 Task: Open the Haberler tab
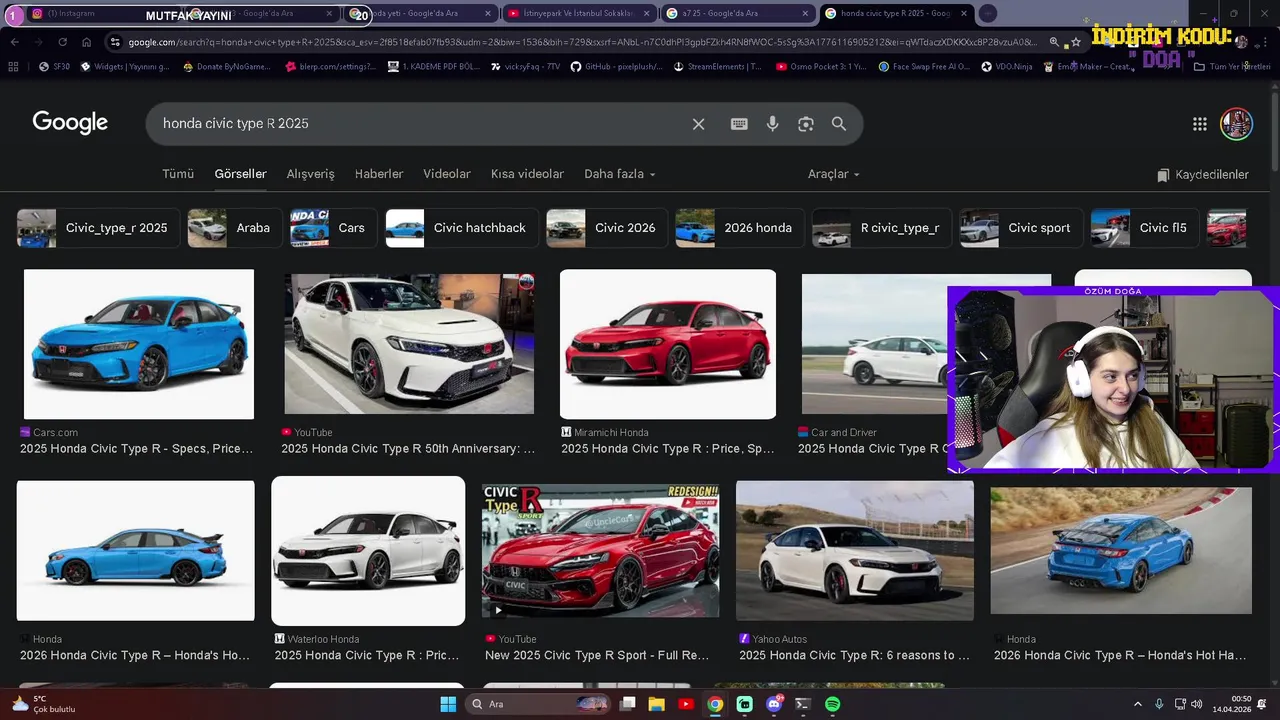coord(379,174)
